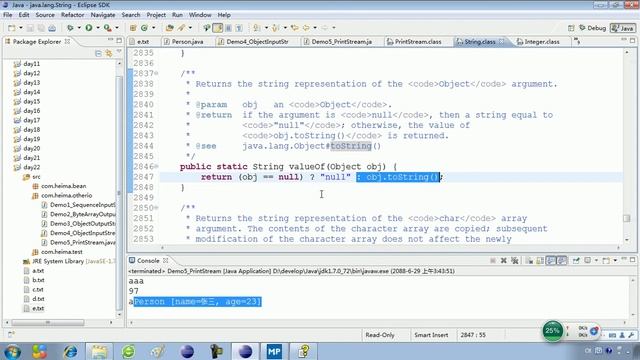640x360 pixels.
Task: Open the Display Selected Console dropdown
Action: [596, 260]
